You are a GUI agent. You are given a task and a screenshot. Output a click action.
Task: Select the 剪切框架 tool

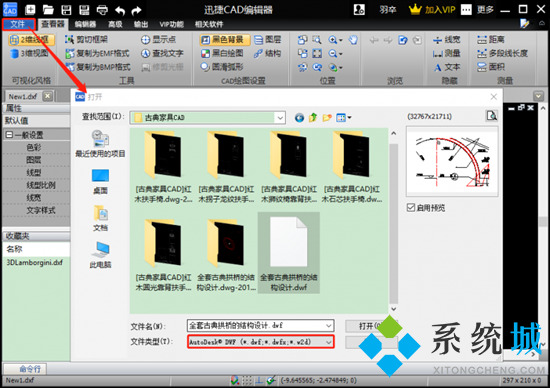pos(86,39)
